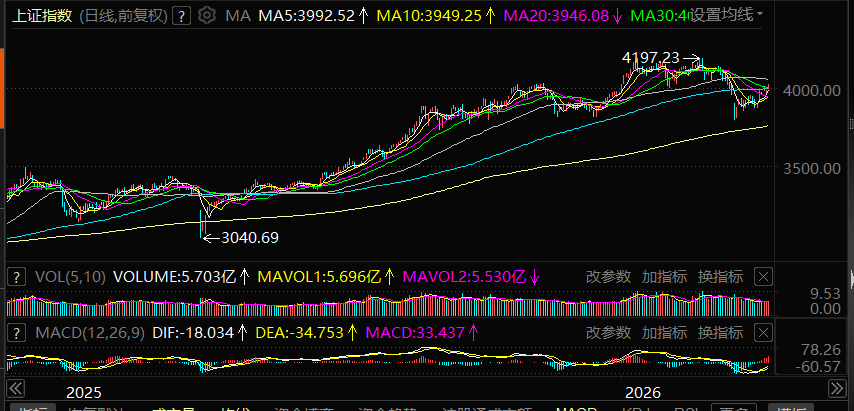
Task: Close the VOL indicator panel
Action: [763, 277]
